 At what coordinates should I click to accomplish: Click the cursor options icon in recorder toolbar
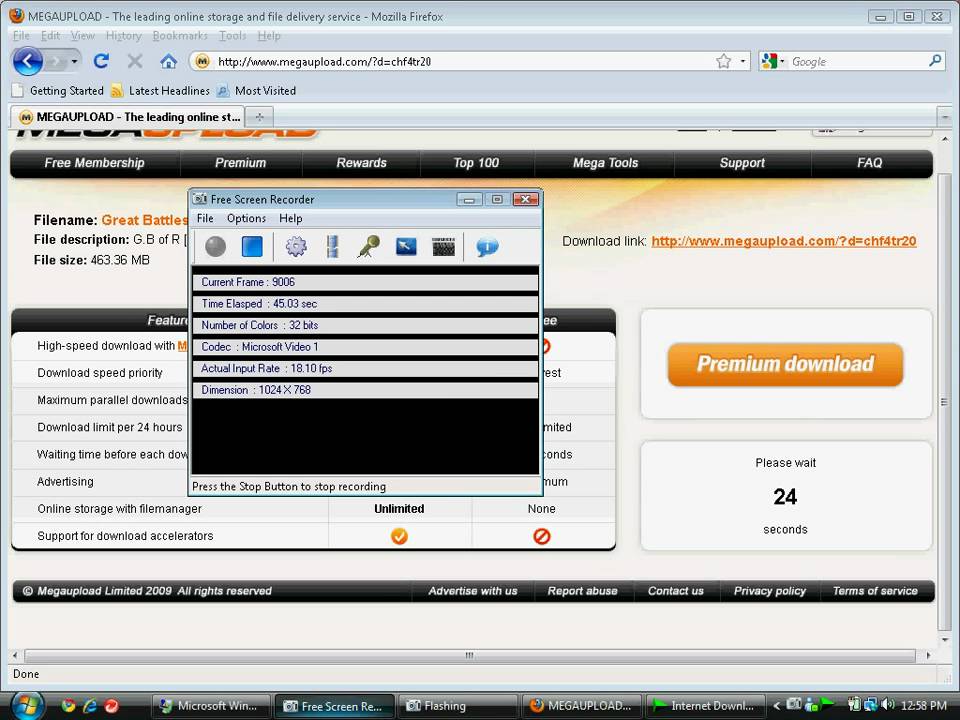pyautogui.click(x=406, y=247)
